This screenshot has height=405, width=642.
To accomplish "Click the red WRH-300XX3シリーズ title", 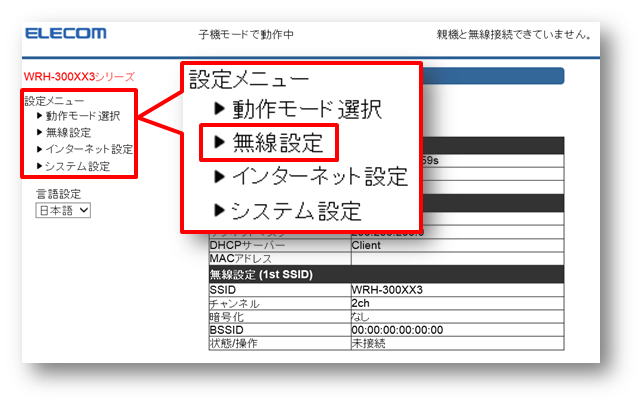I will pyautogui.click(x=79, y=77).
